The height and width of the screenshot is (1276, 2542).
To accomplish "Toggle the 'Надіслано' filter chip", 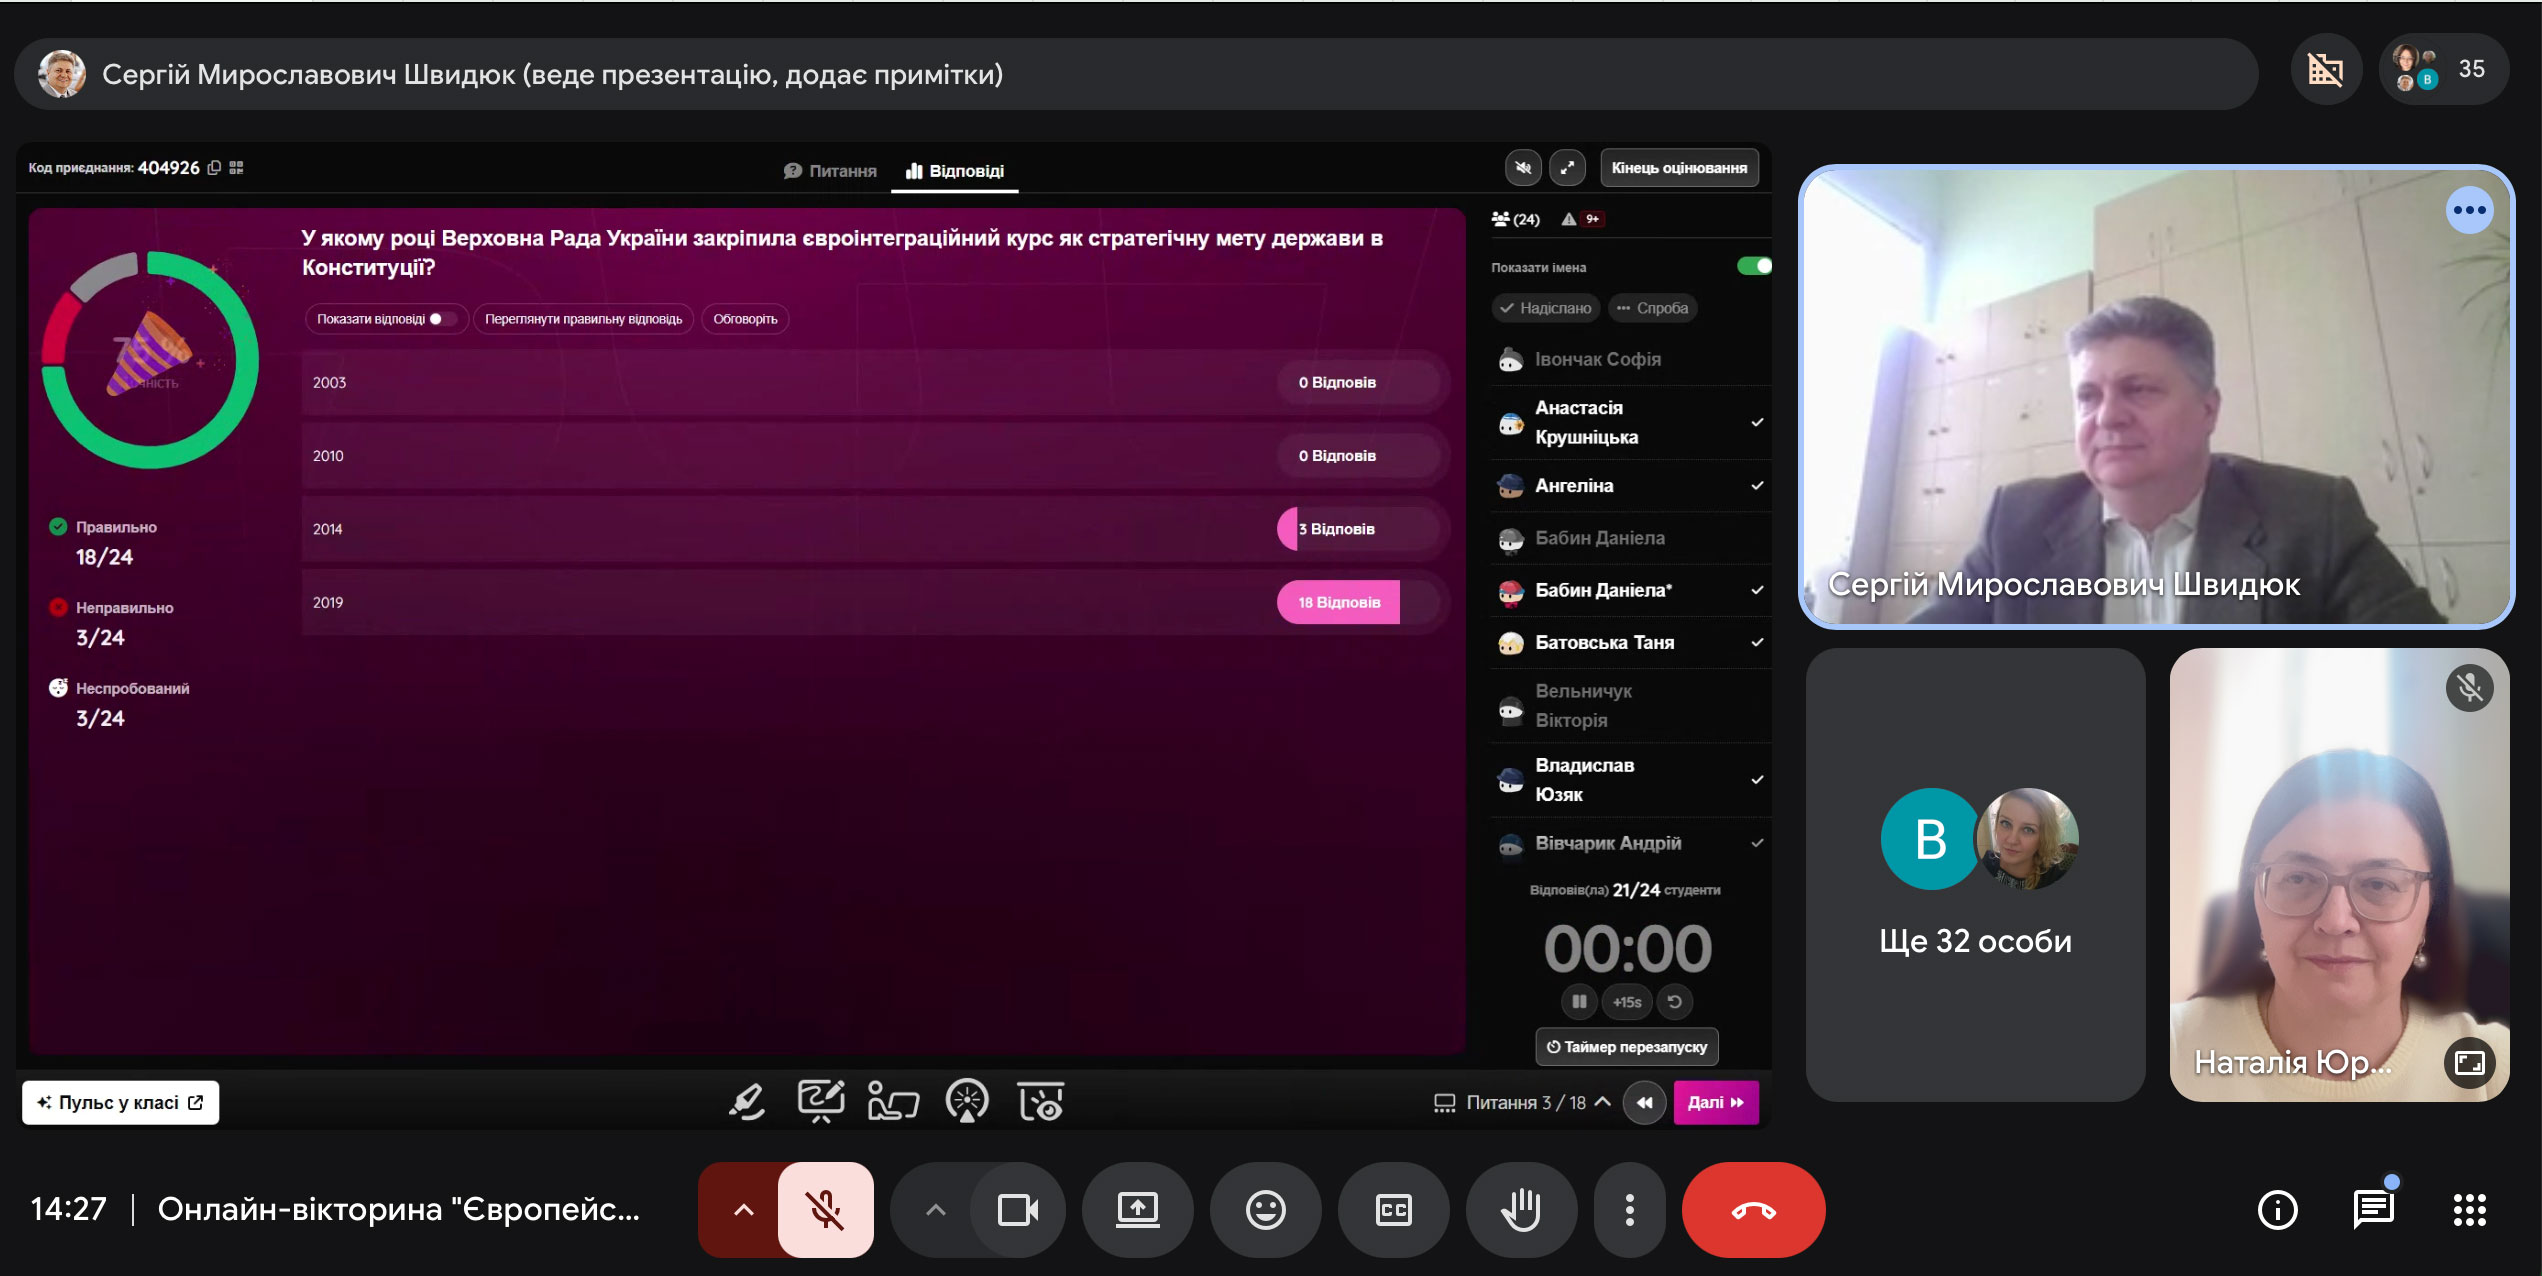I will click(x=1546, y=308).
